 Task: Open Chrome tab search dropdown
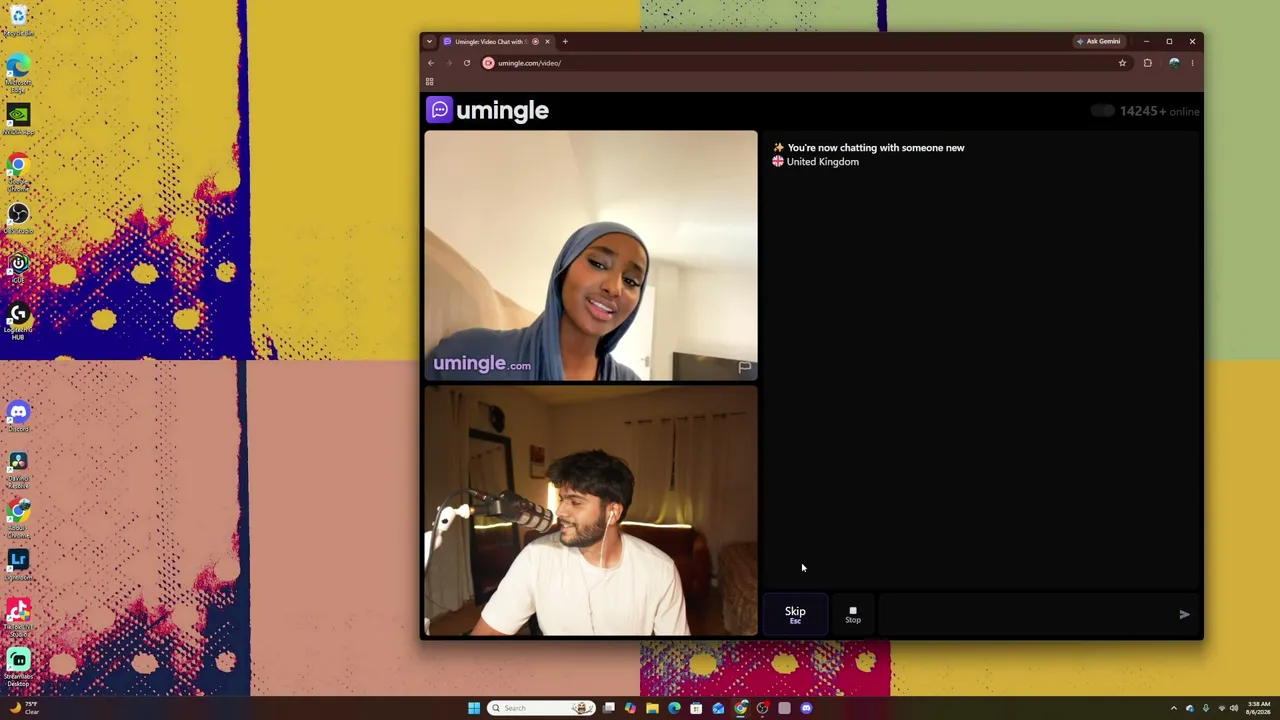click(430, 42)
